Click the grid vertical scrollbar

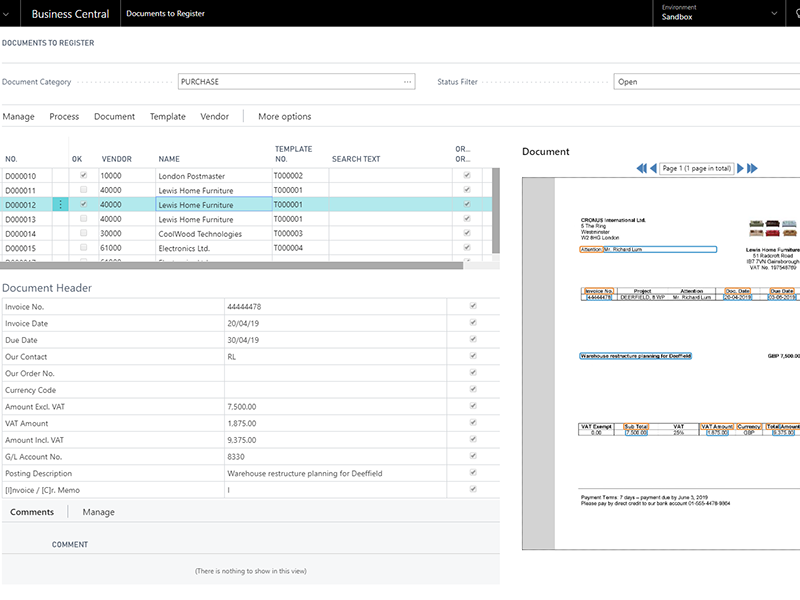(495, 211)
